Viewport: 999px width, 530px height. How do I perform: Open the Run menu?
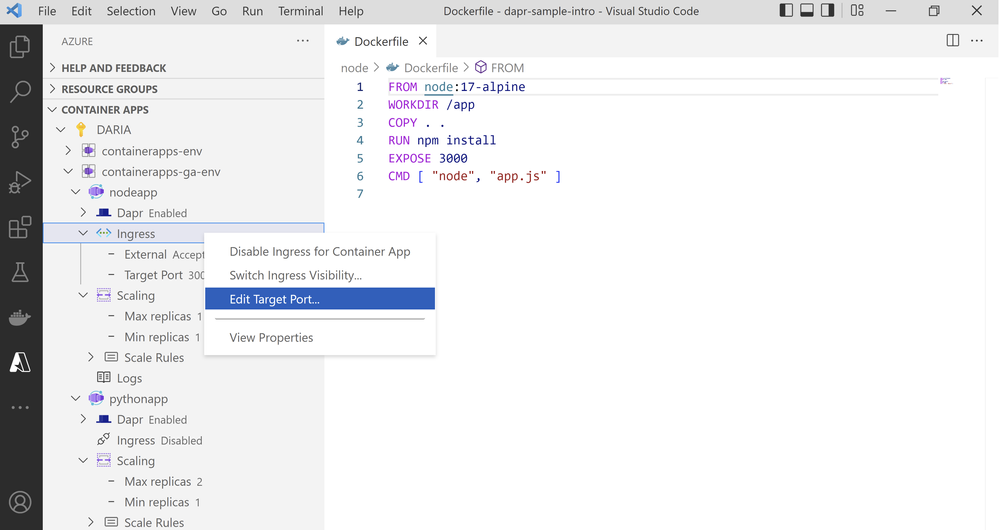(252, 11)
